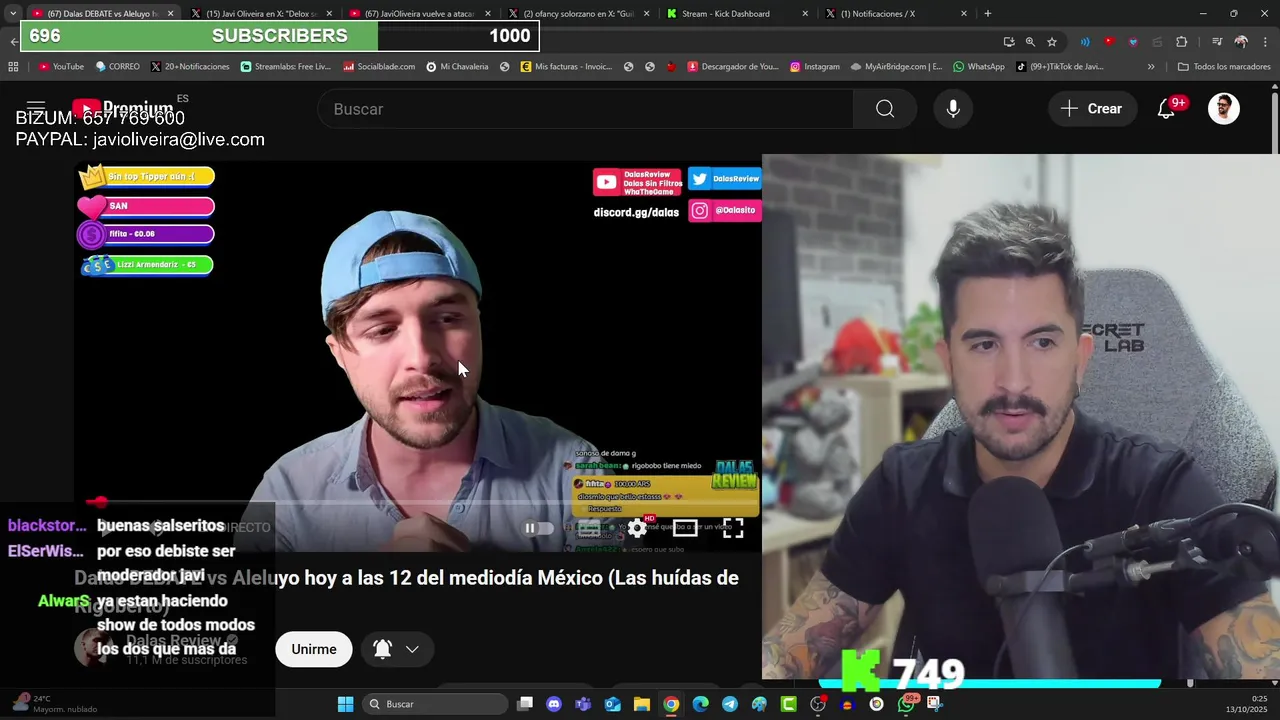Click the Windows taskbar Buscar search box

[434, 704]
